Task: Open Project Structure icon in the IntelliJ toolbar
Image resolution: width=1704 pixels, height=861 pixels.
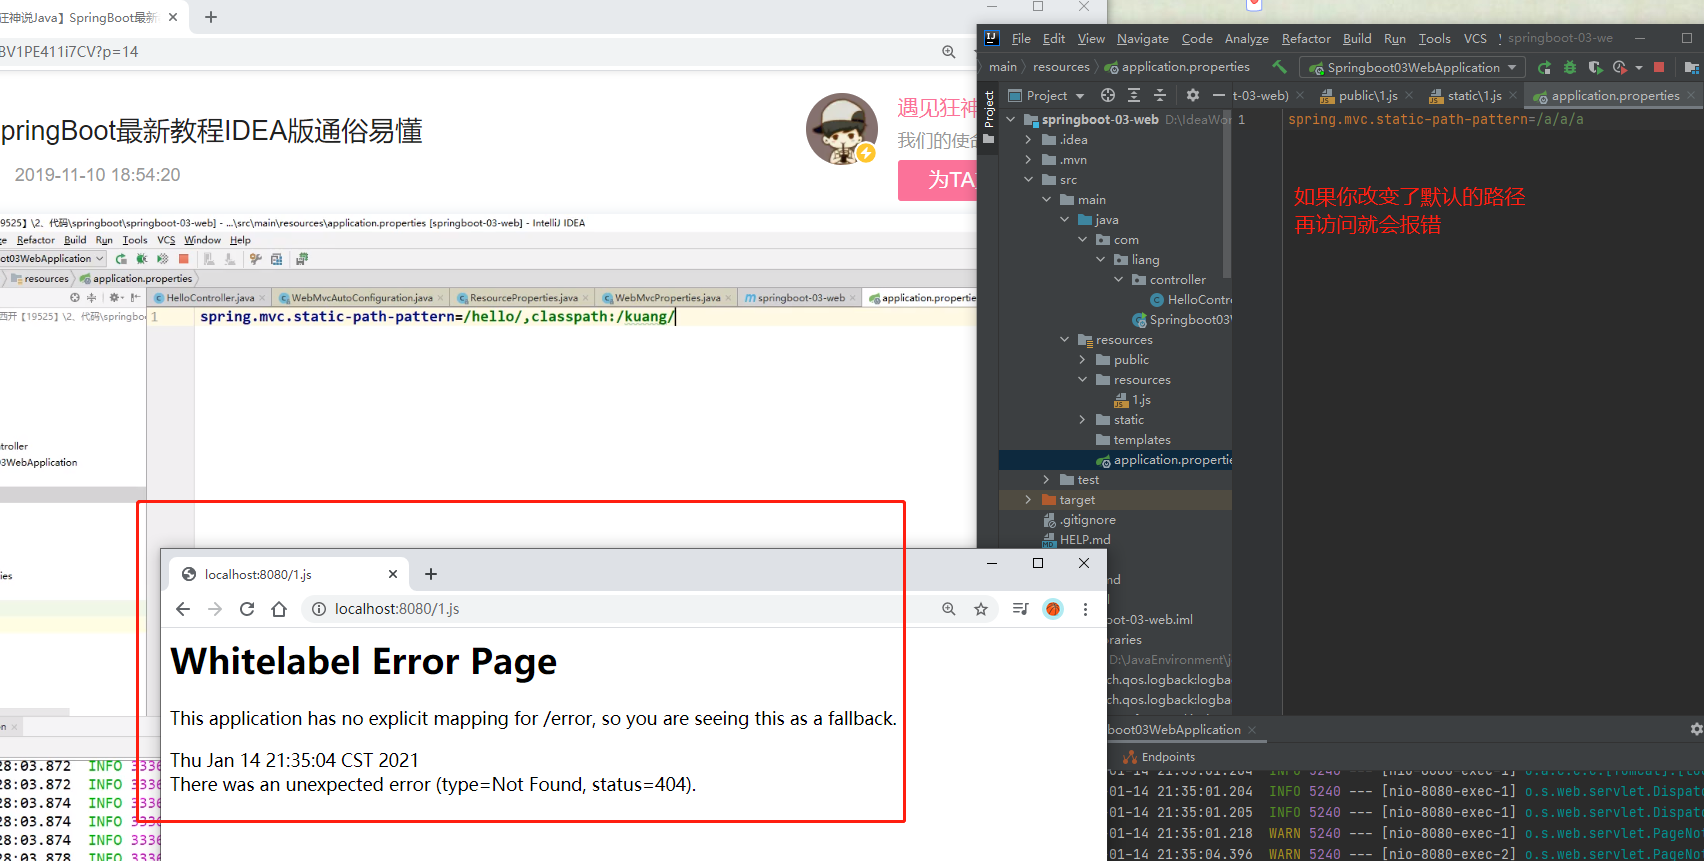Action: point(1691,67)
